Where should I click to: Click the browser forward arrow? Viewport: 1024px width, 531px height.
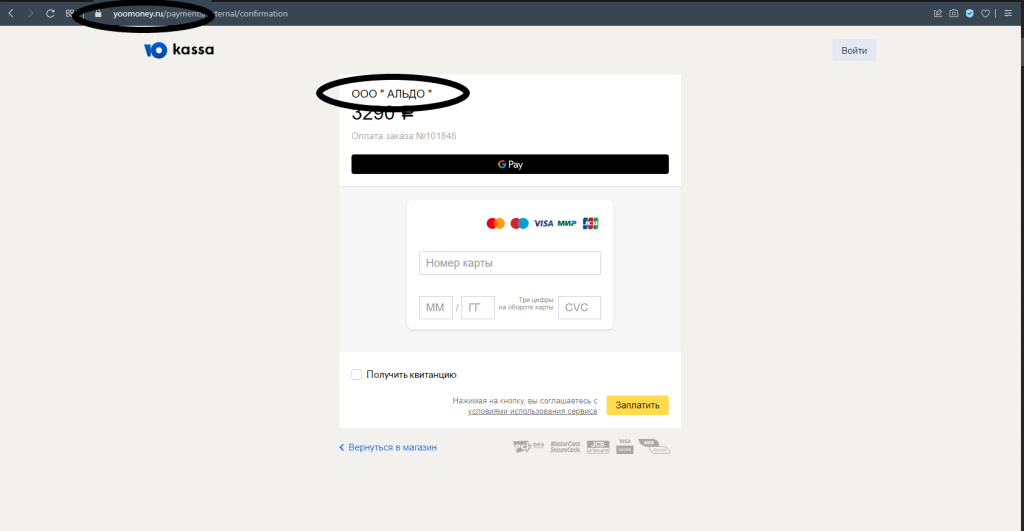coord(30,13)
